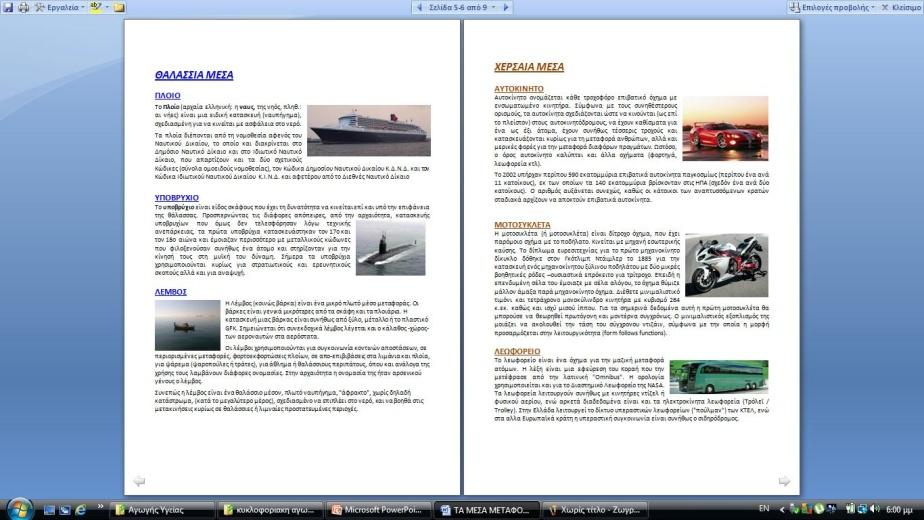Click the ΛΕΩΦΟΡΕΙΟ subheading
This screenshot has height=520, width=924.
517,351
